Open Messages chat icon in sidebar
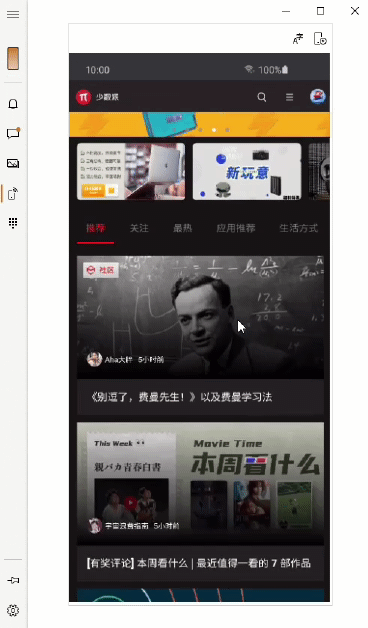 click(x=13, y=133)
